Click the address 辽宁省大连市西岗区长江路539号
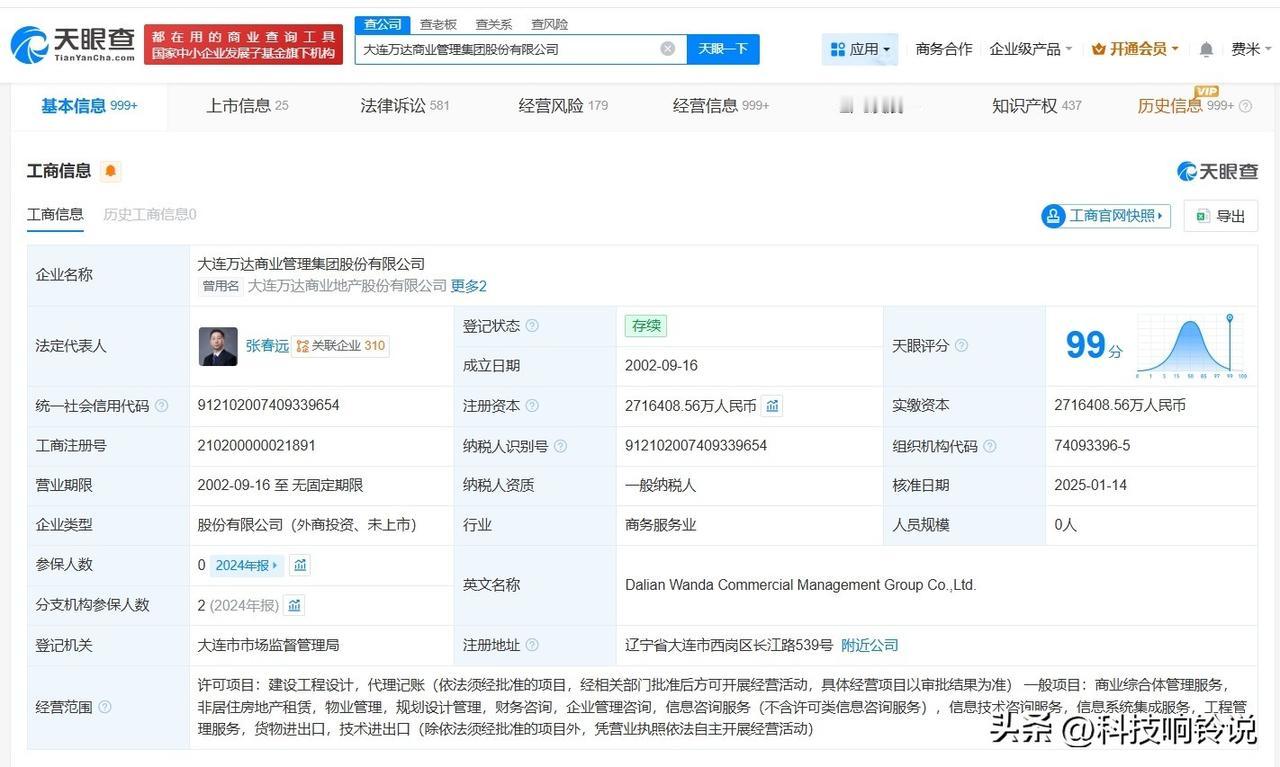 (x=729, y=645)
